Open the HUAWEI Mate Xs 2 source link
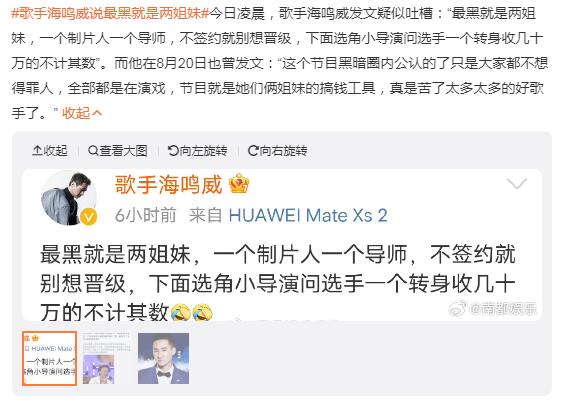 click(x=308, y=215)
